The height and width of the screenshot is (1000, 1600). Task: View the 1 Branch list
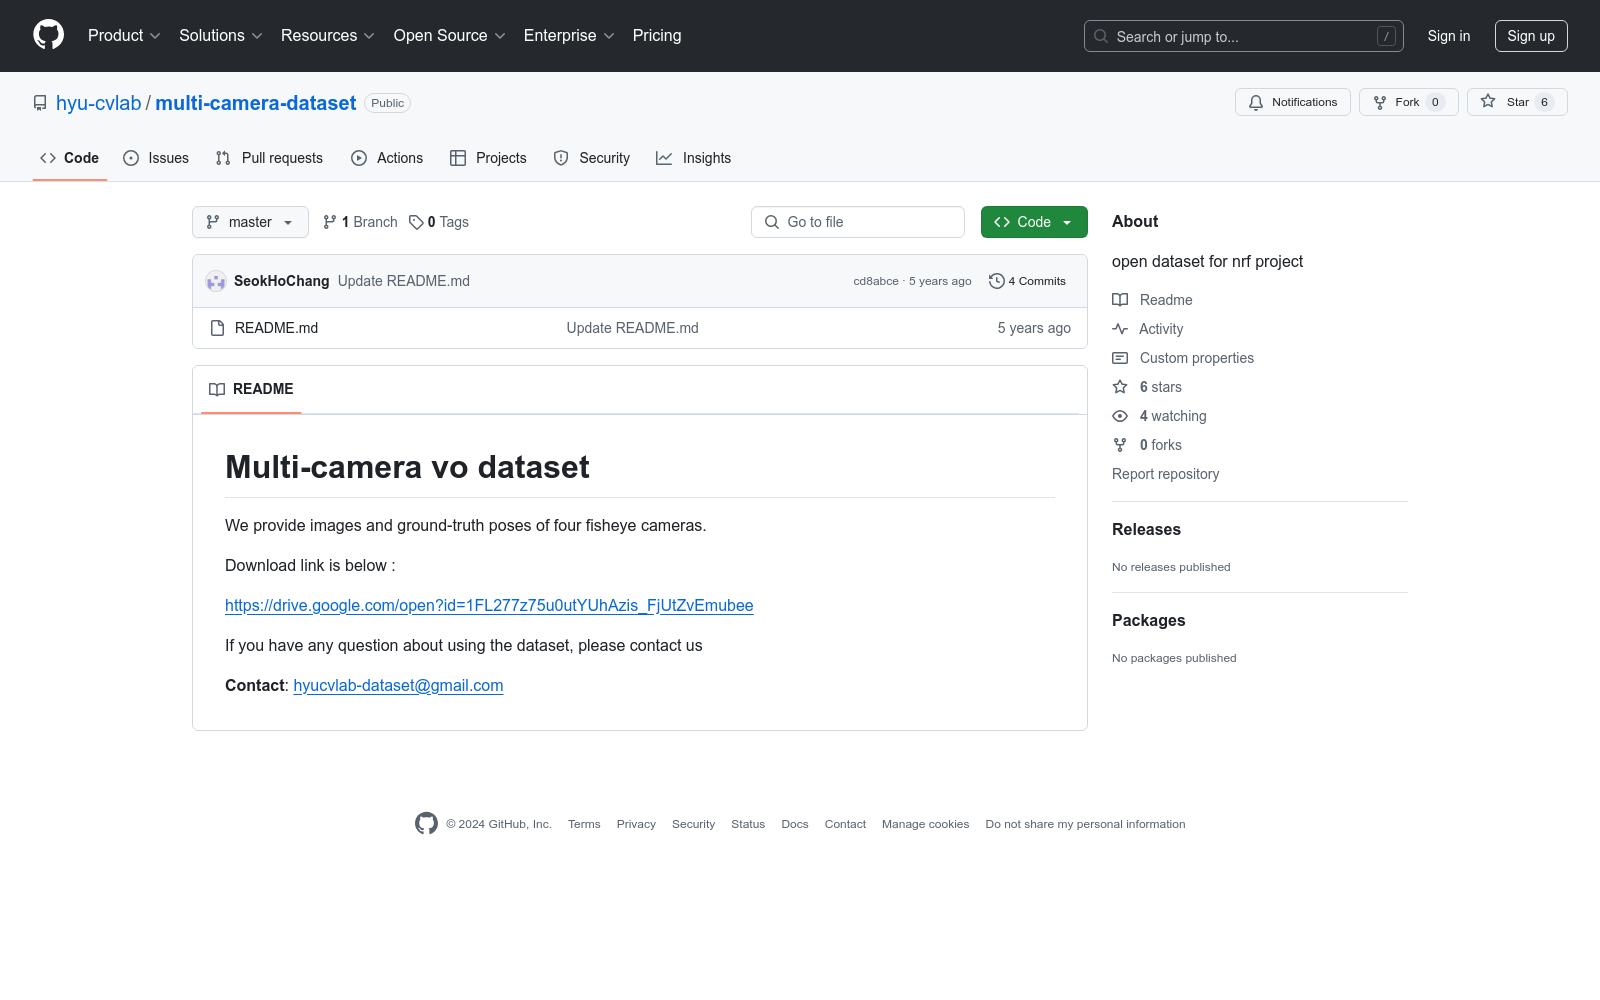pos(360,222)
